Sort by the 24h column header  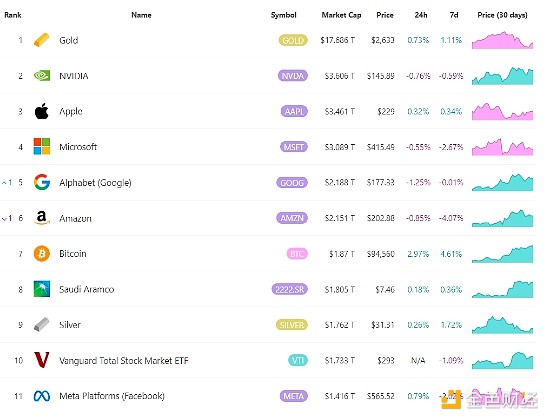421,15
